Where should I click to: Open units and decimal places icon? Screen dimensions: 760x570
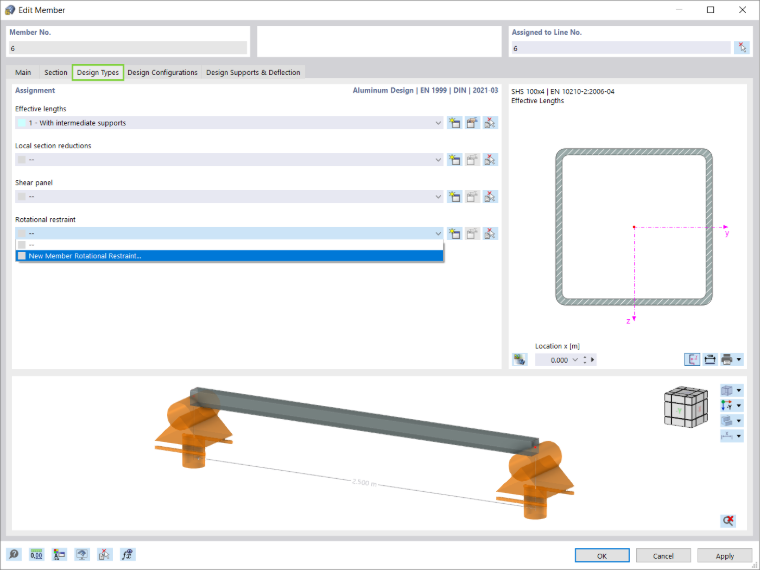[x=36, y=554]
